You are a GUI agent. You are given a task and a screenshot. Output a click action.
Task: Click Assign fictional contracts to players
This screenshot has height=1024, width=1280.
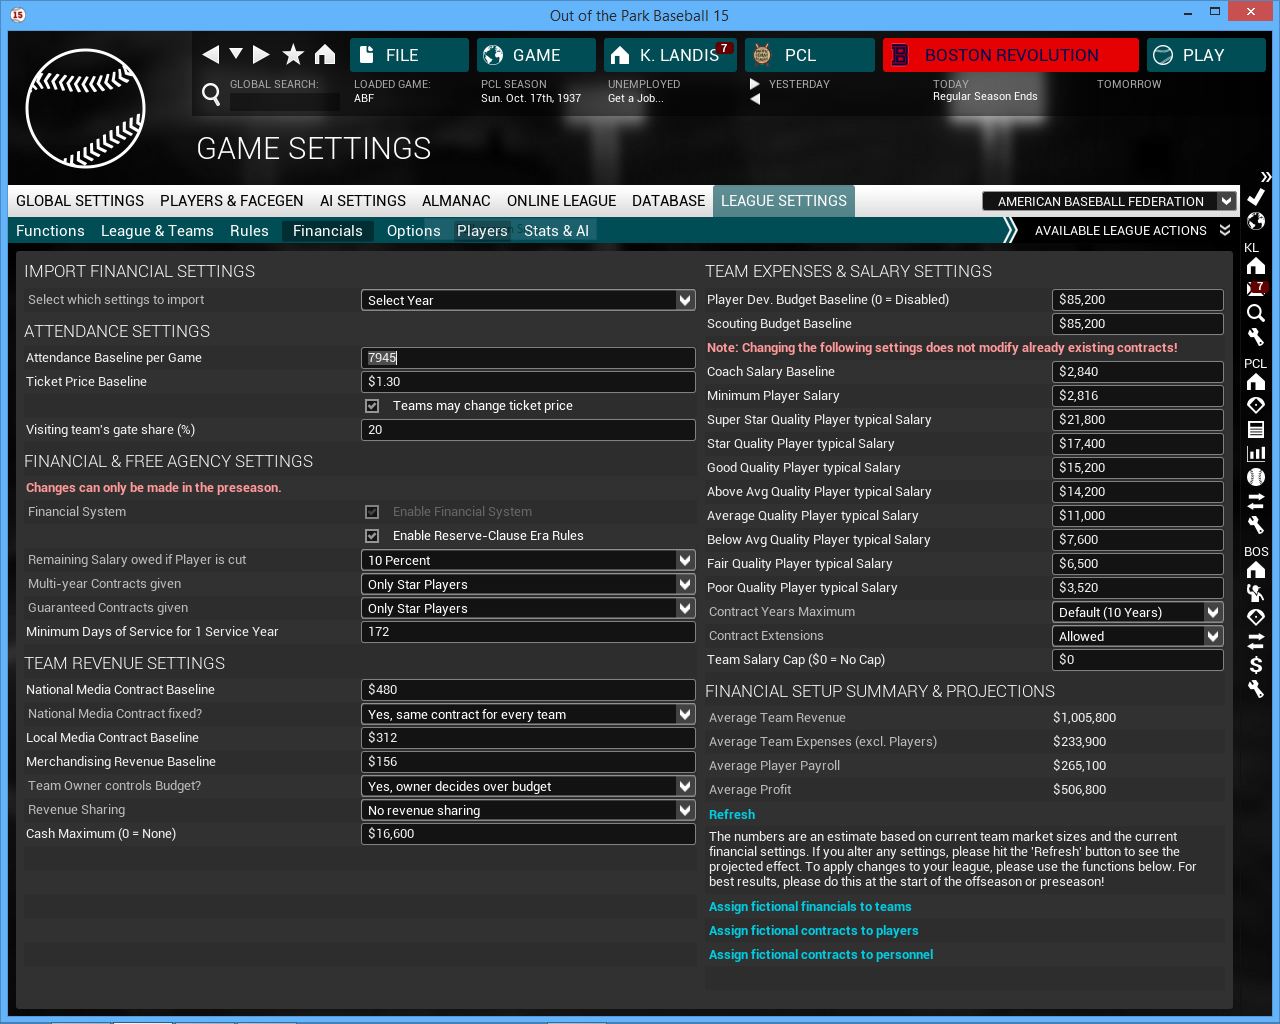coord(813,931)
